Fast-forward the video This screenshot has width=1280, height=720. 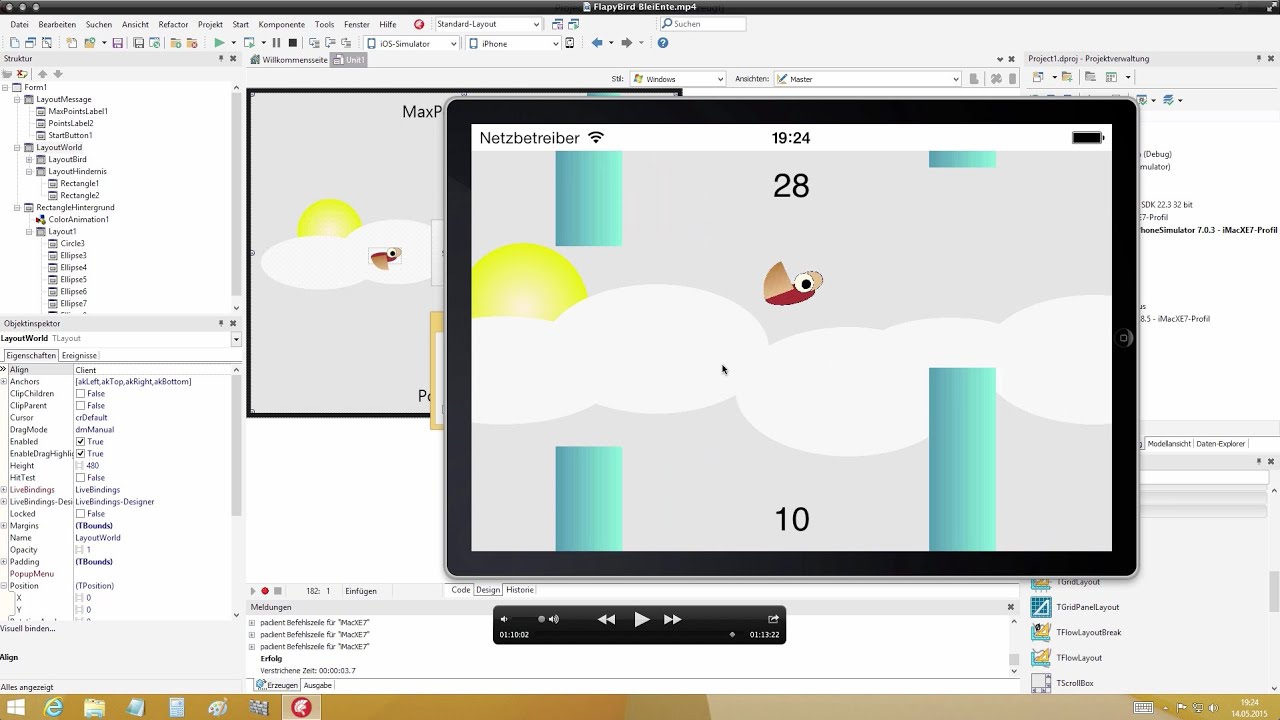click(673, 619)
